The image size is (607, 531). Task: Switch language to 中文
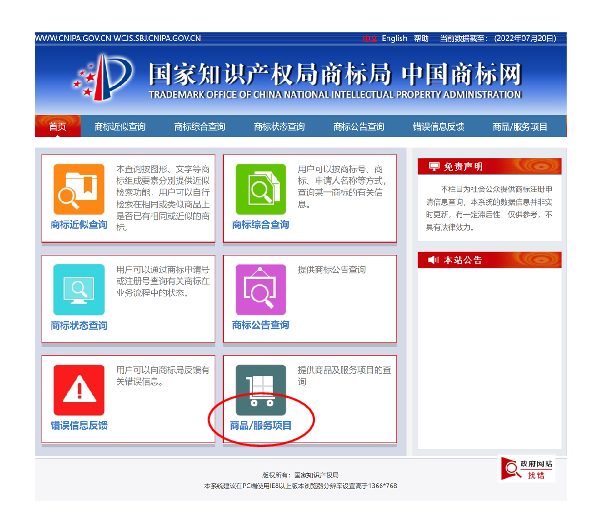(x=370, y=38)
